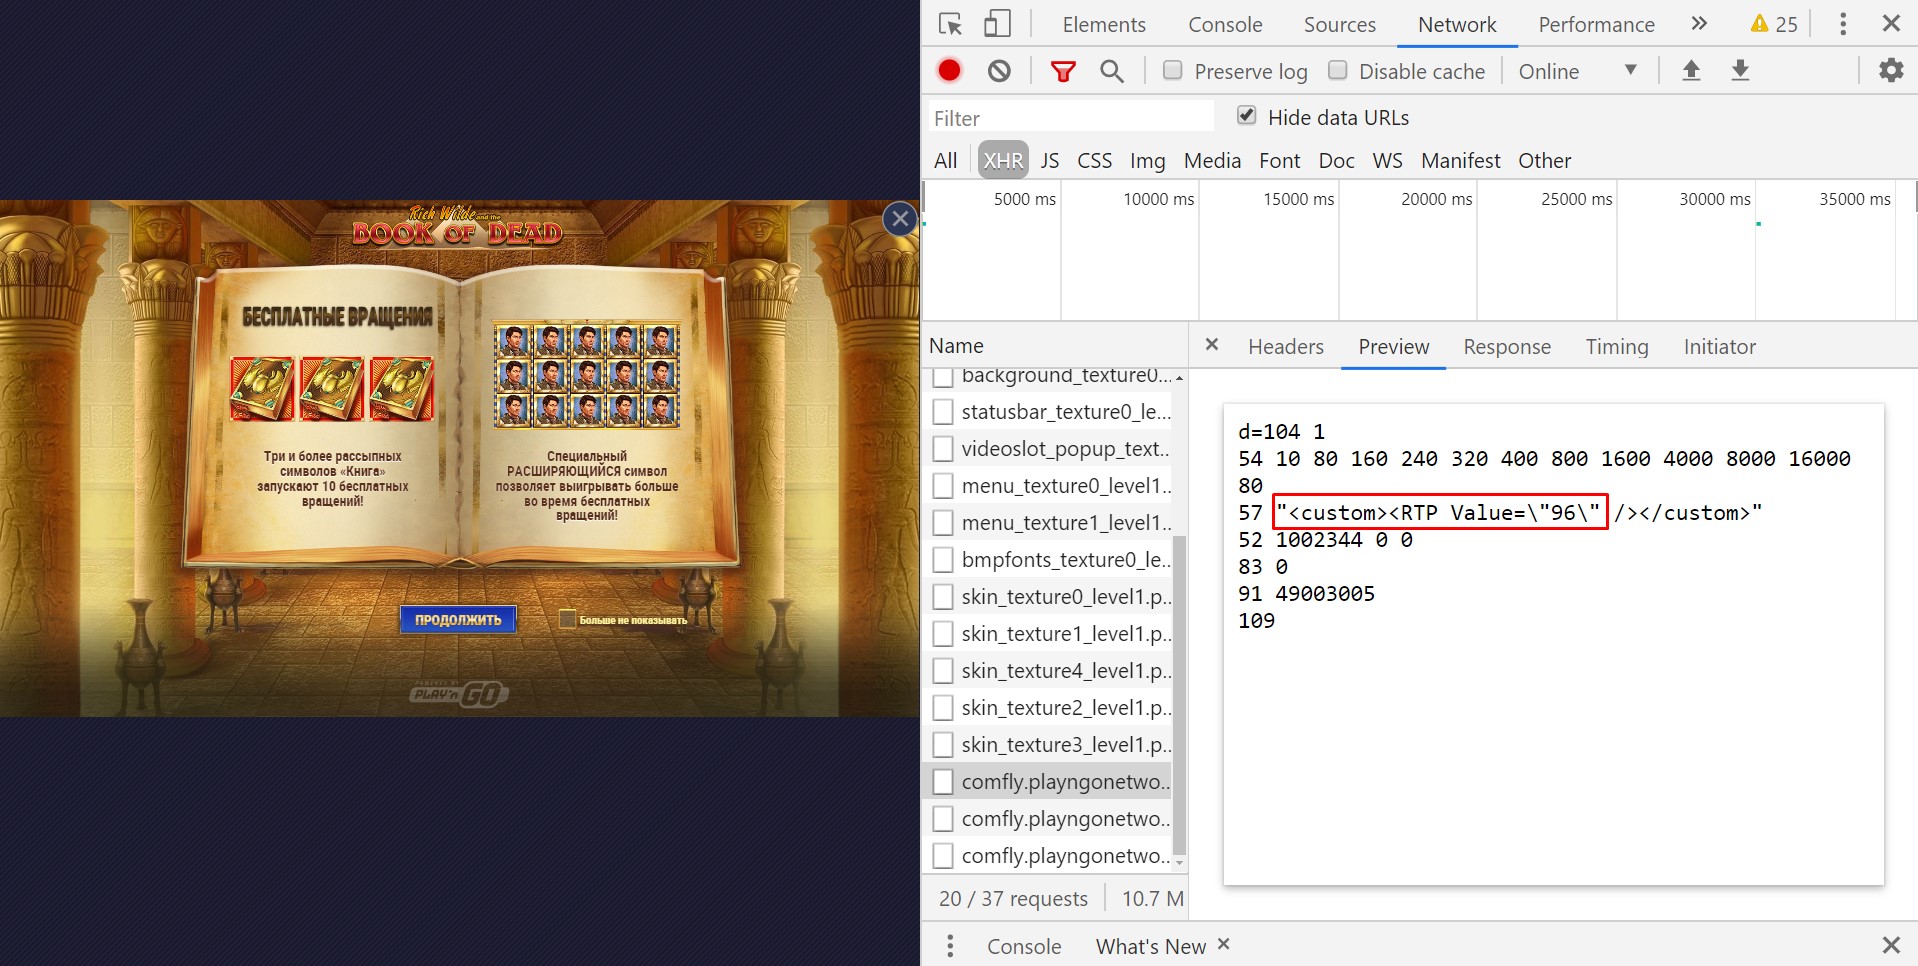The image size is (1918, 966).
Task: Toggle the red filter funnel icon
Action: pos(1063,71)
